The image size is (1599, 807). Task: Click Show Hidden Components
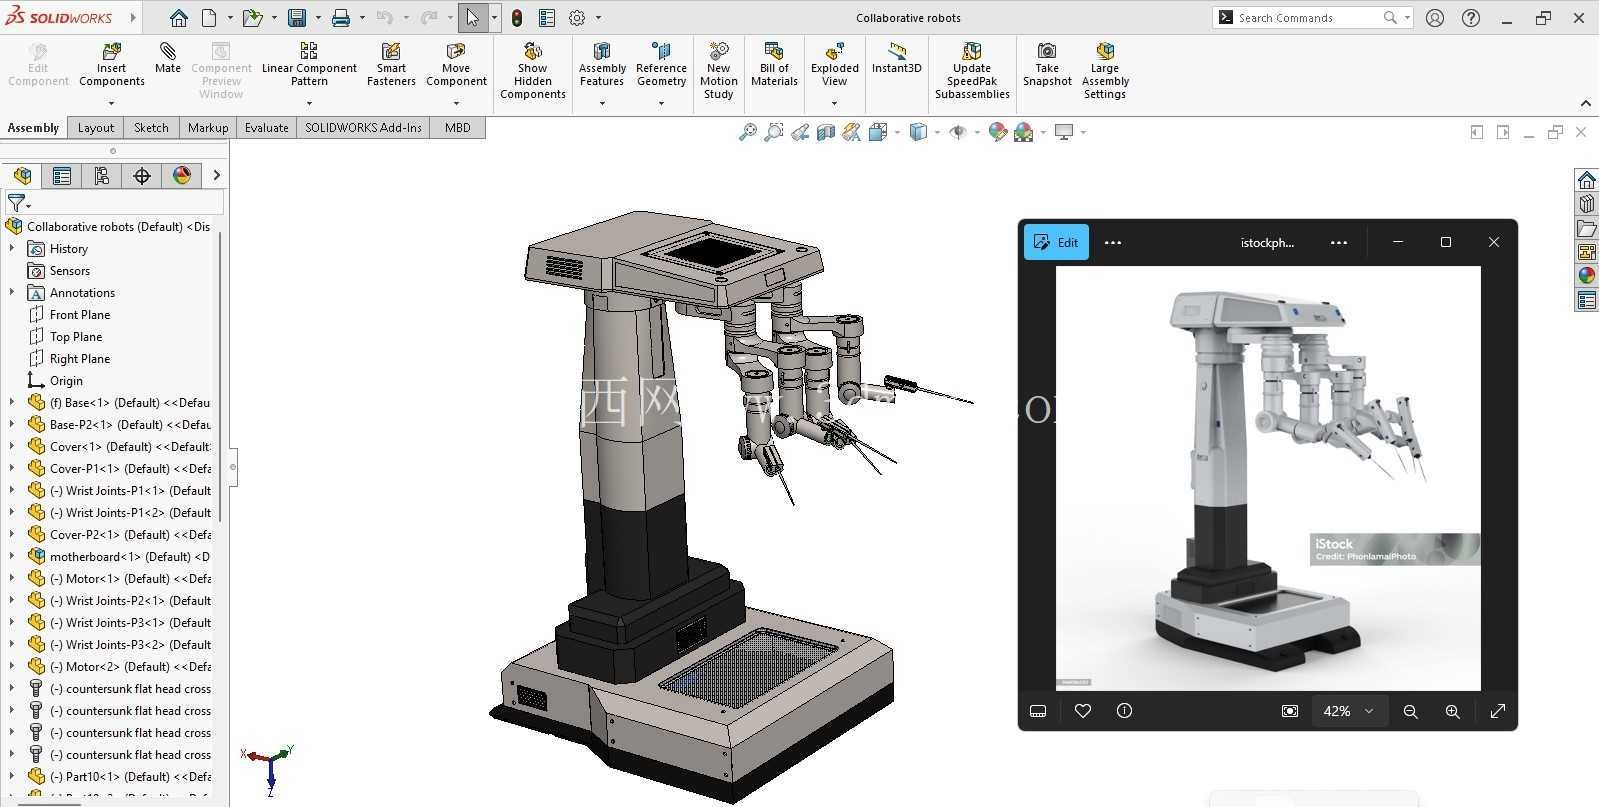(x=533, y=71)
